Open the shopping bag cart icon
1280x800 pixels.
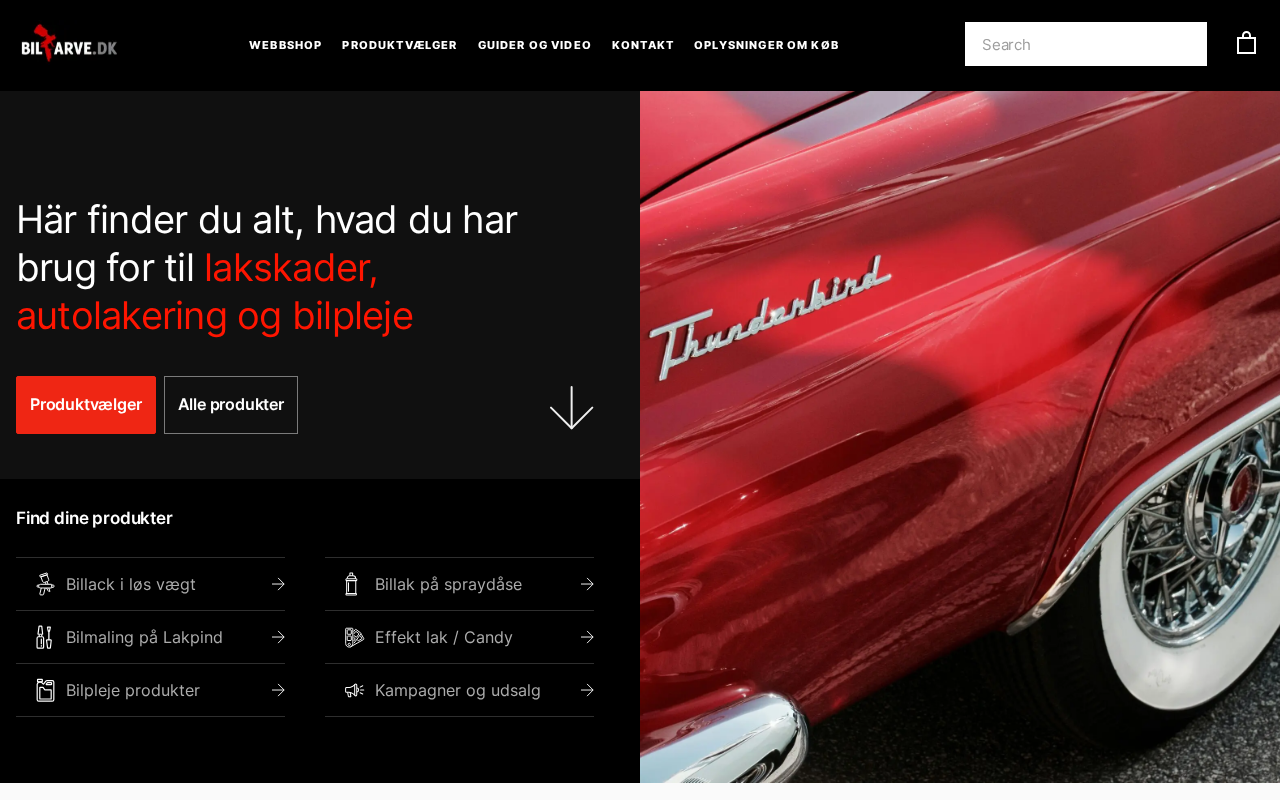tap(1246, 43)
